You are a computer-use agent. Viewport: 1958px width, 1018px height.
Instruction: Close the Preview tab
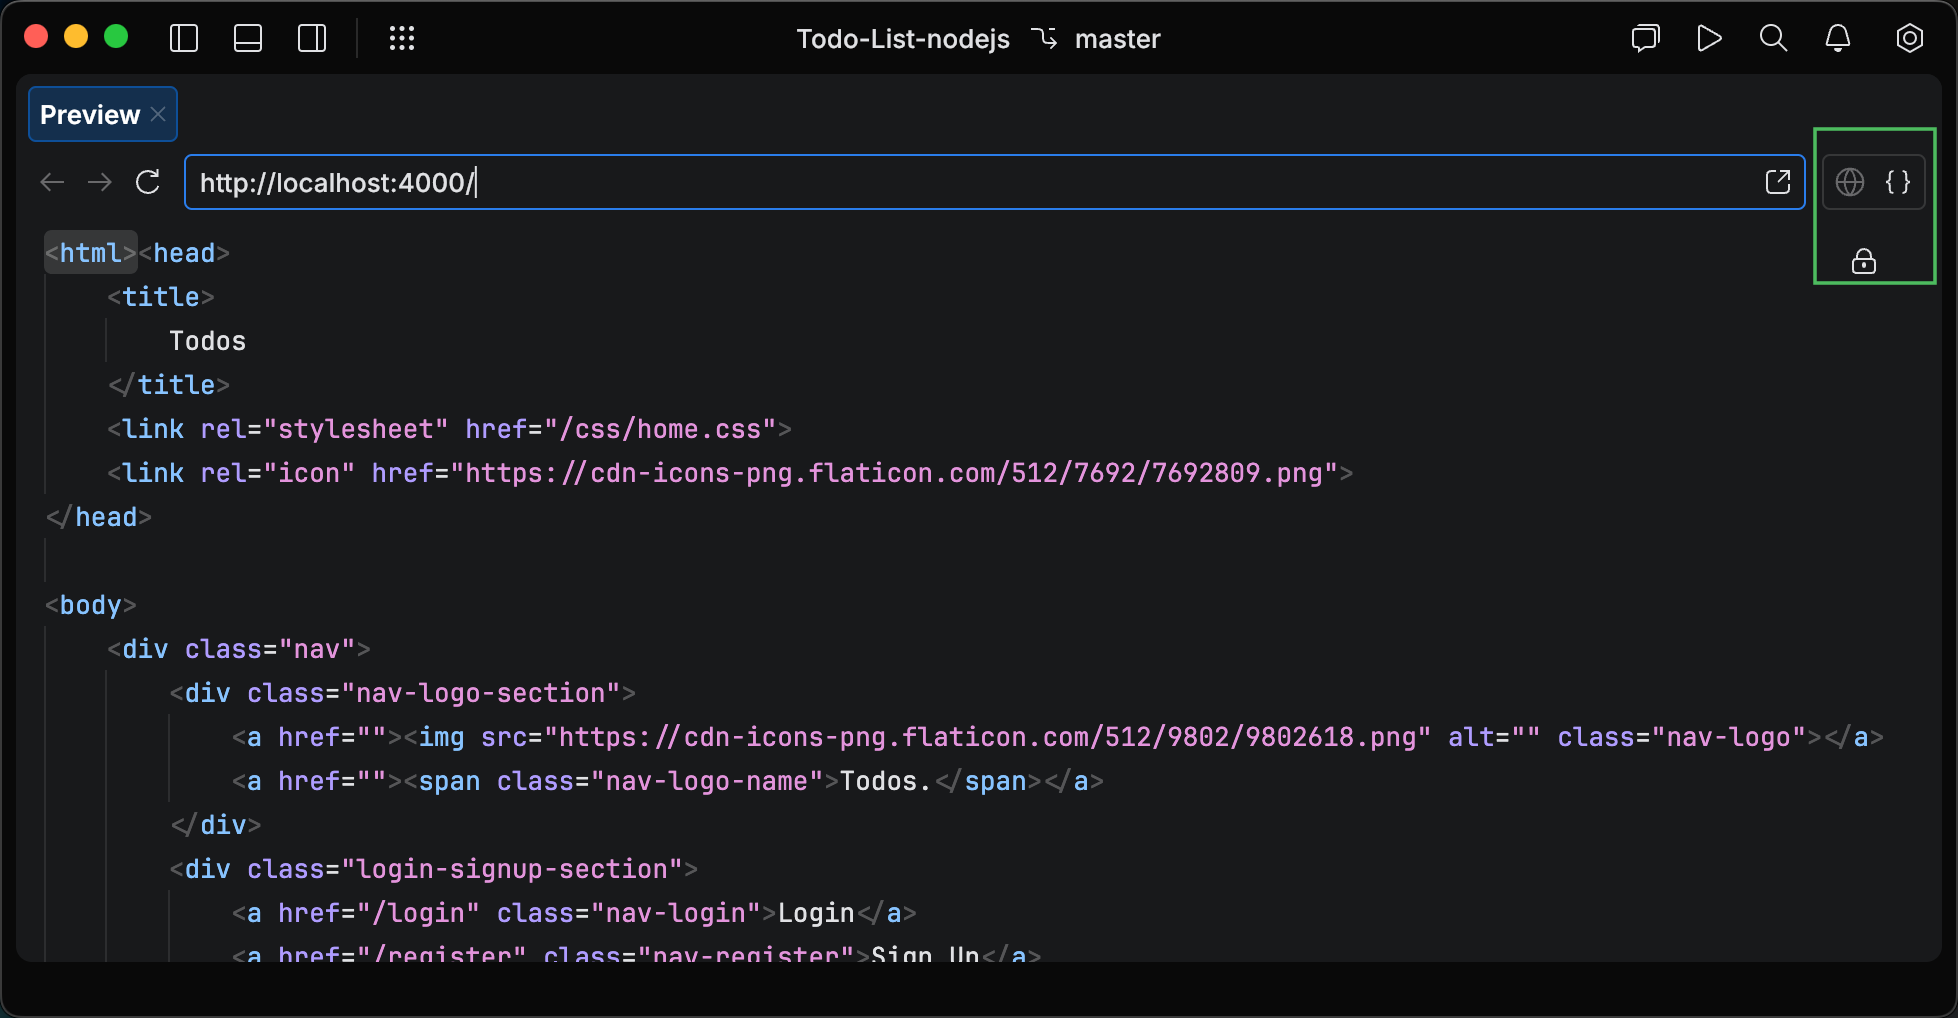click(158, 114)
